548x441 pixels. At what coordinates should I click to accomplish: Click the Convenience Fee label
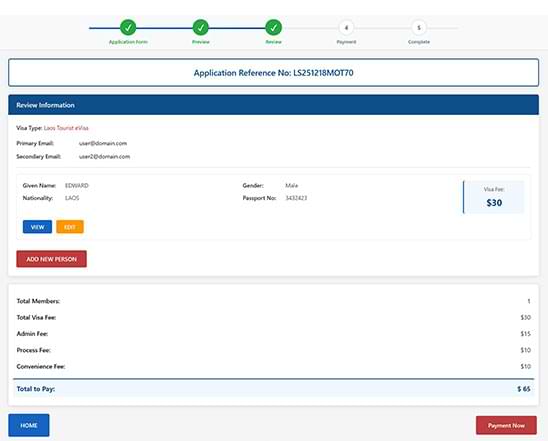pos(41,367)
